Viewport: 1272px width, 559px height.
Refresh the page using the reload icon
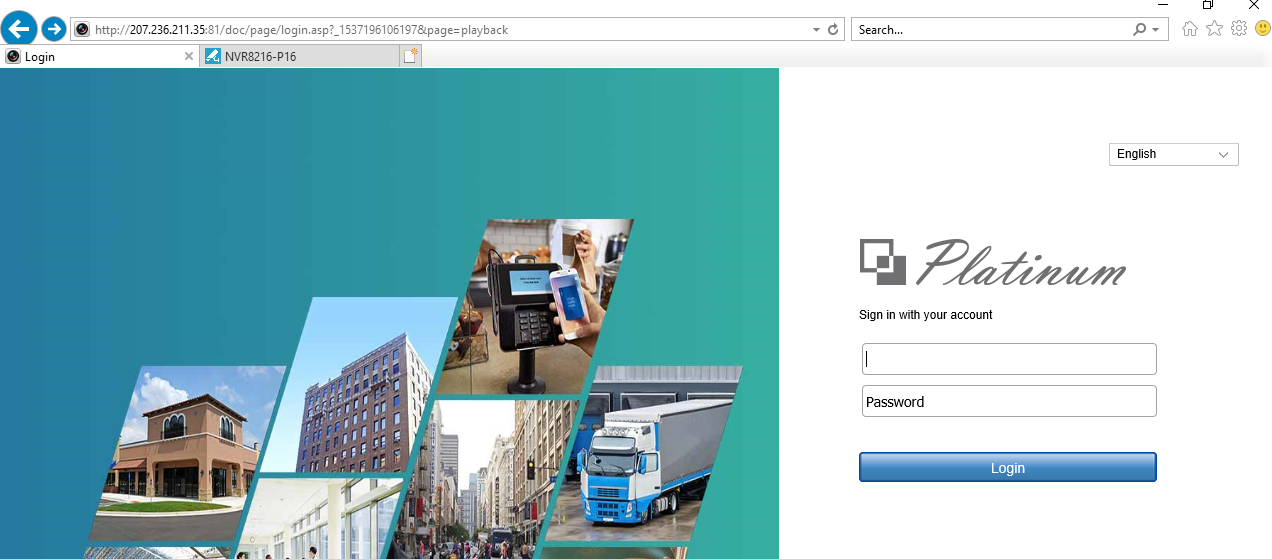(834, 30)
